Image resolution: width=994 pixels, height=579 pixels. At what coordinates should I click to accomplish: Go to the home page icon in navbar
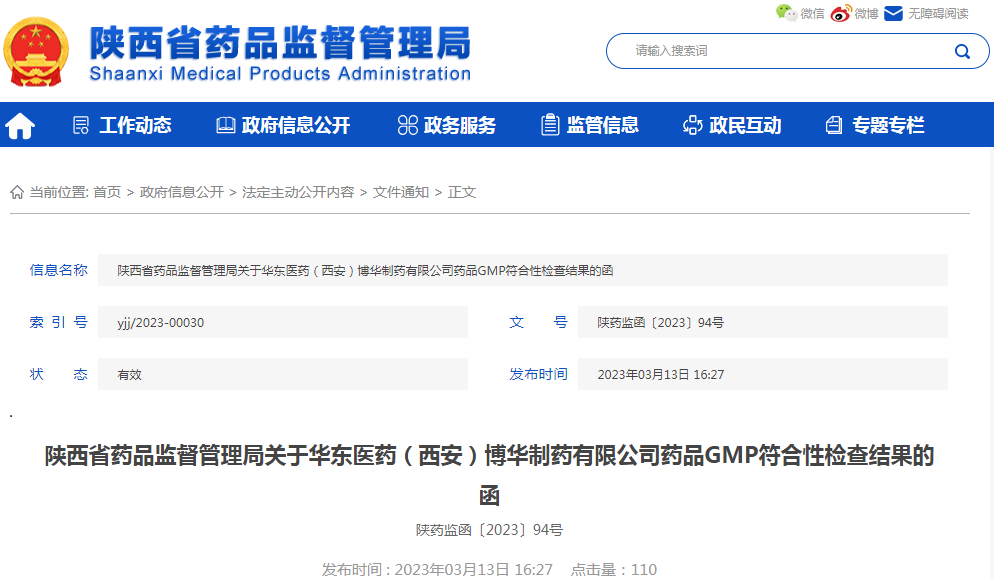pyautogui.click(x=20, y=125)
